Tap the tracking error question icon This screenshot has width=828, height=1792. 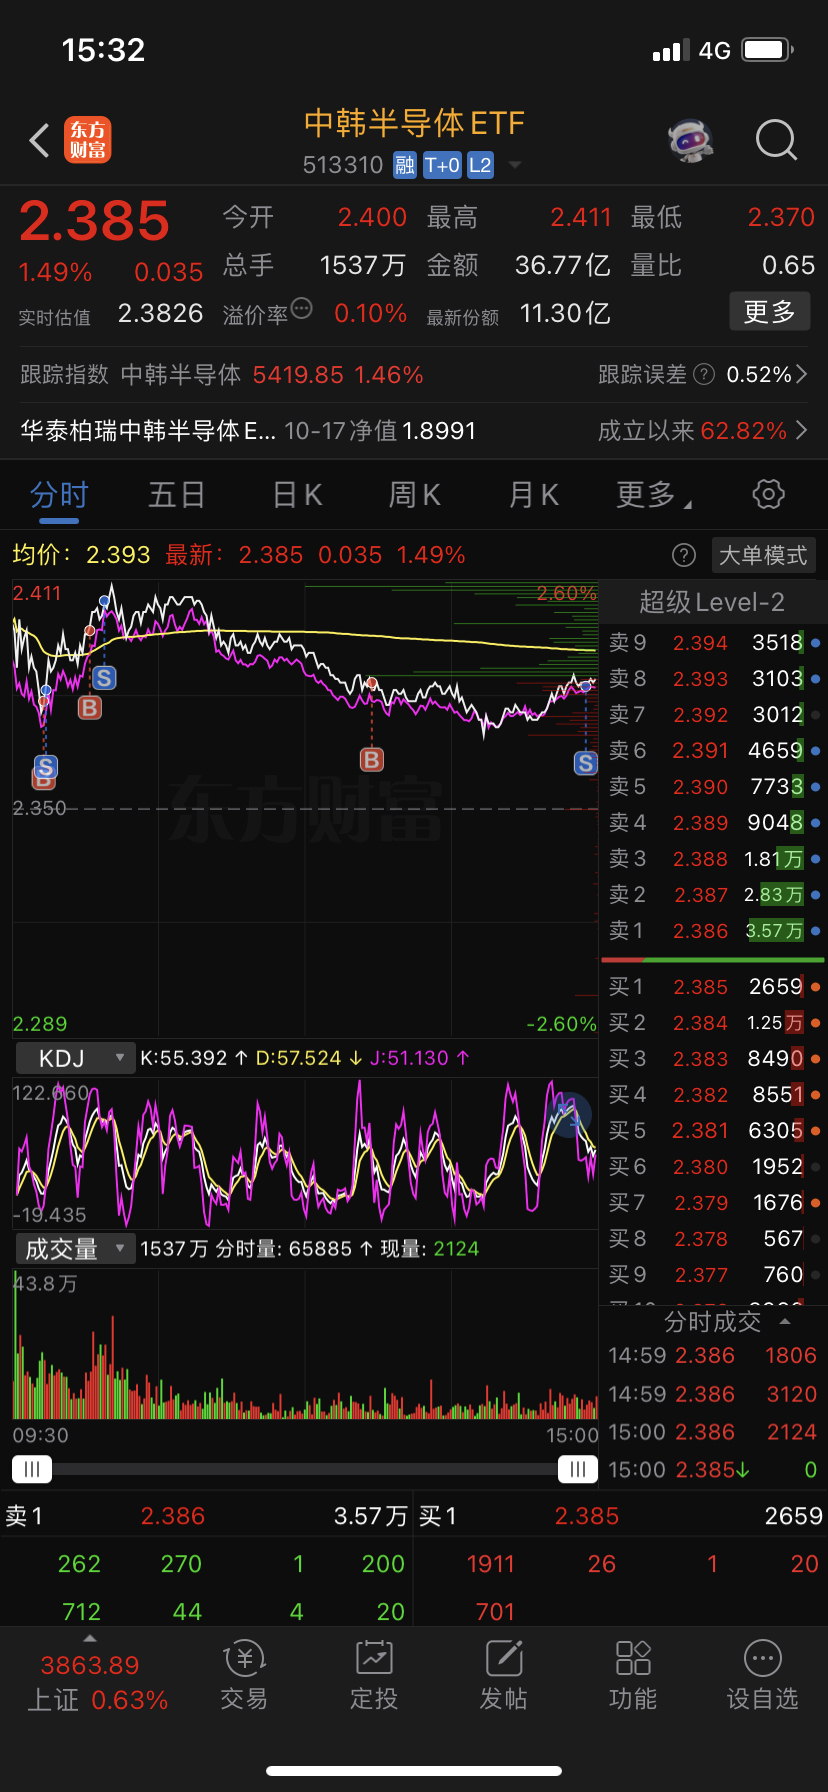point(704,374)
